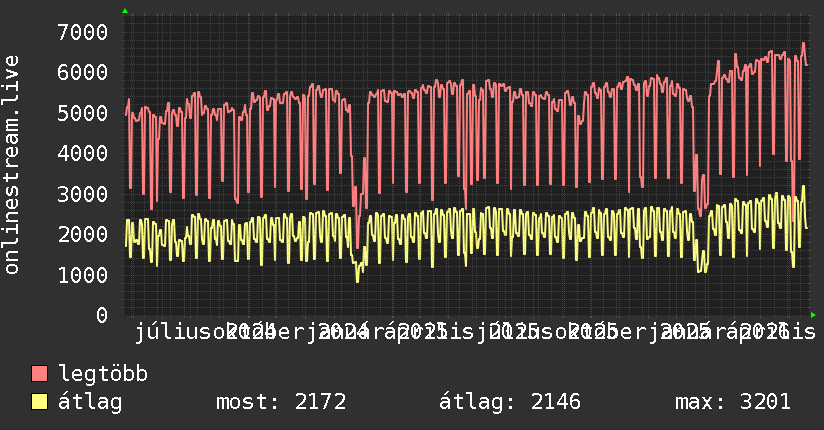Click the yellow átlag legend color swatch
The height and width of the screenshot is (430, 824).
tap(39, 402)
